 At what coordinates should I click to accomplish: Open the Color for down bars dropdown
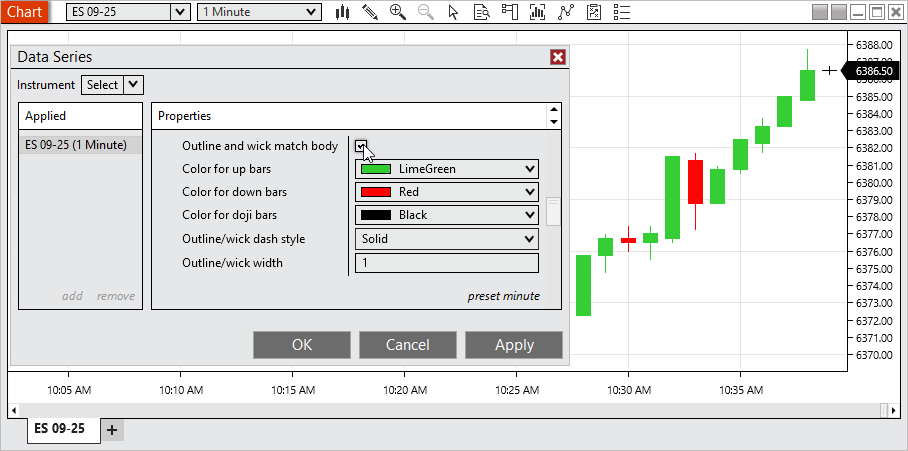pos(447,192)
